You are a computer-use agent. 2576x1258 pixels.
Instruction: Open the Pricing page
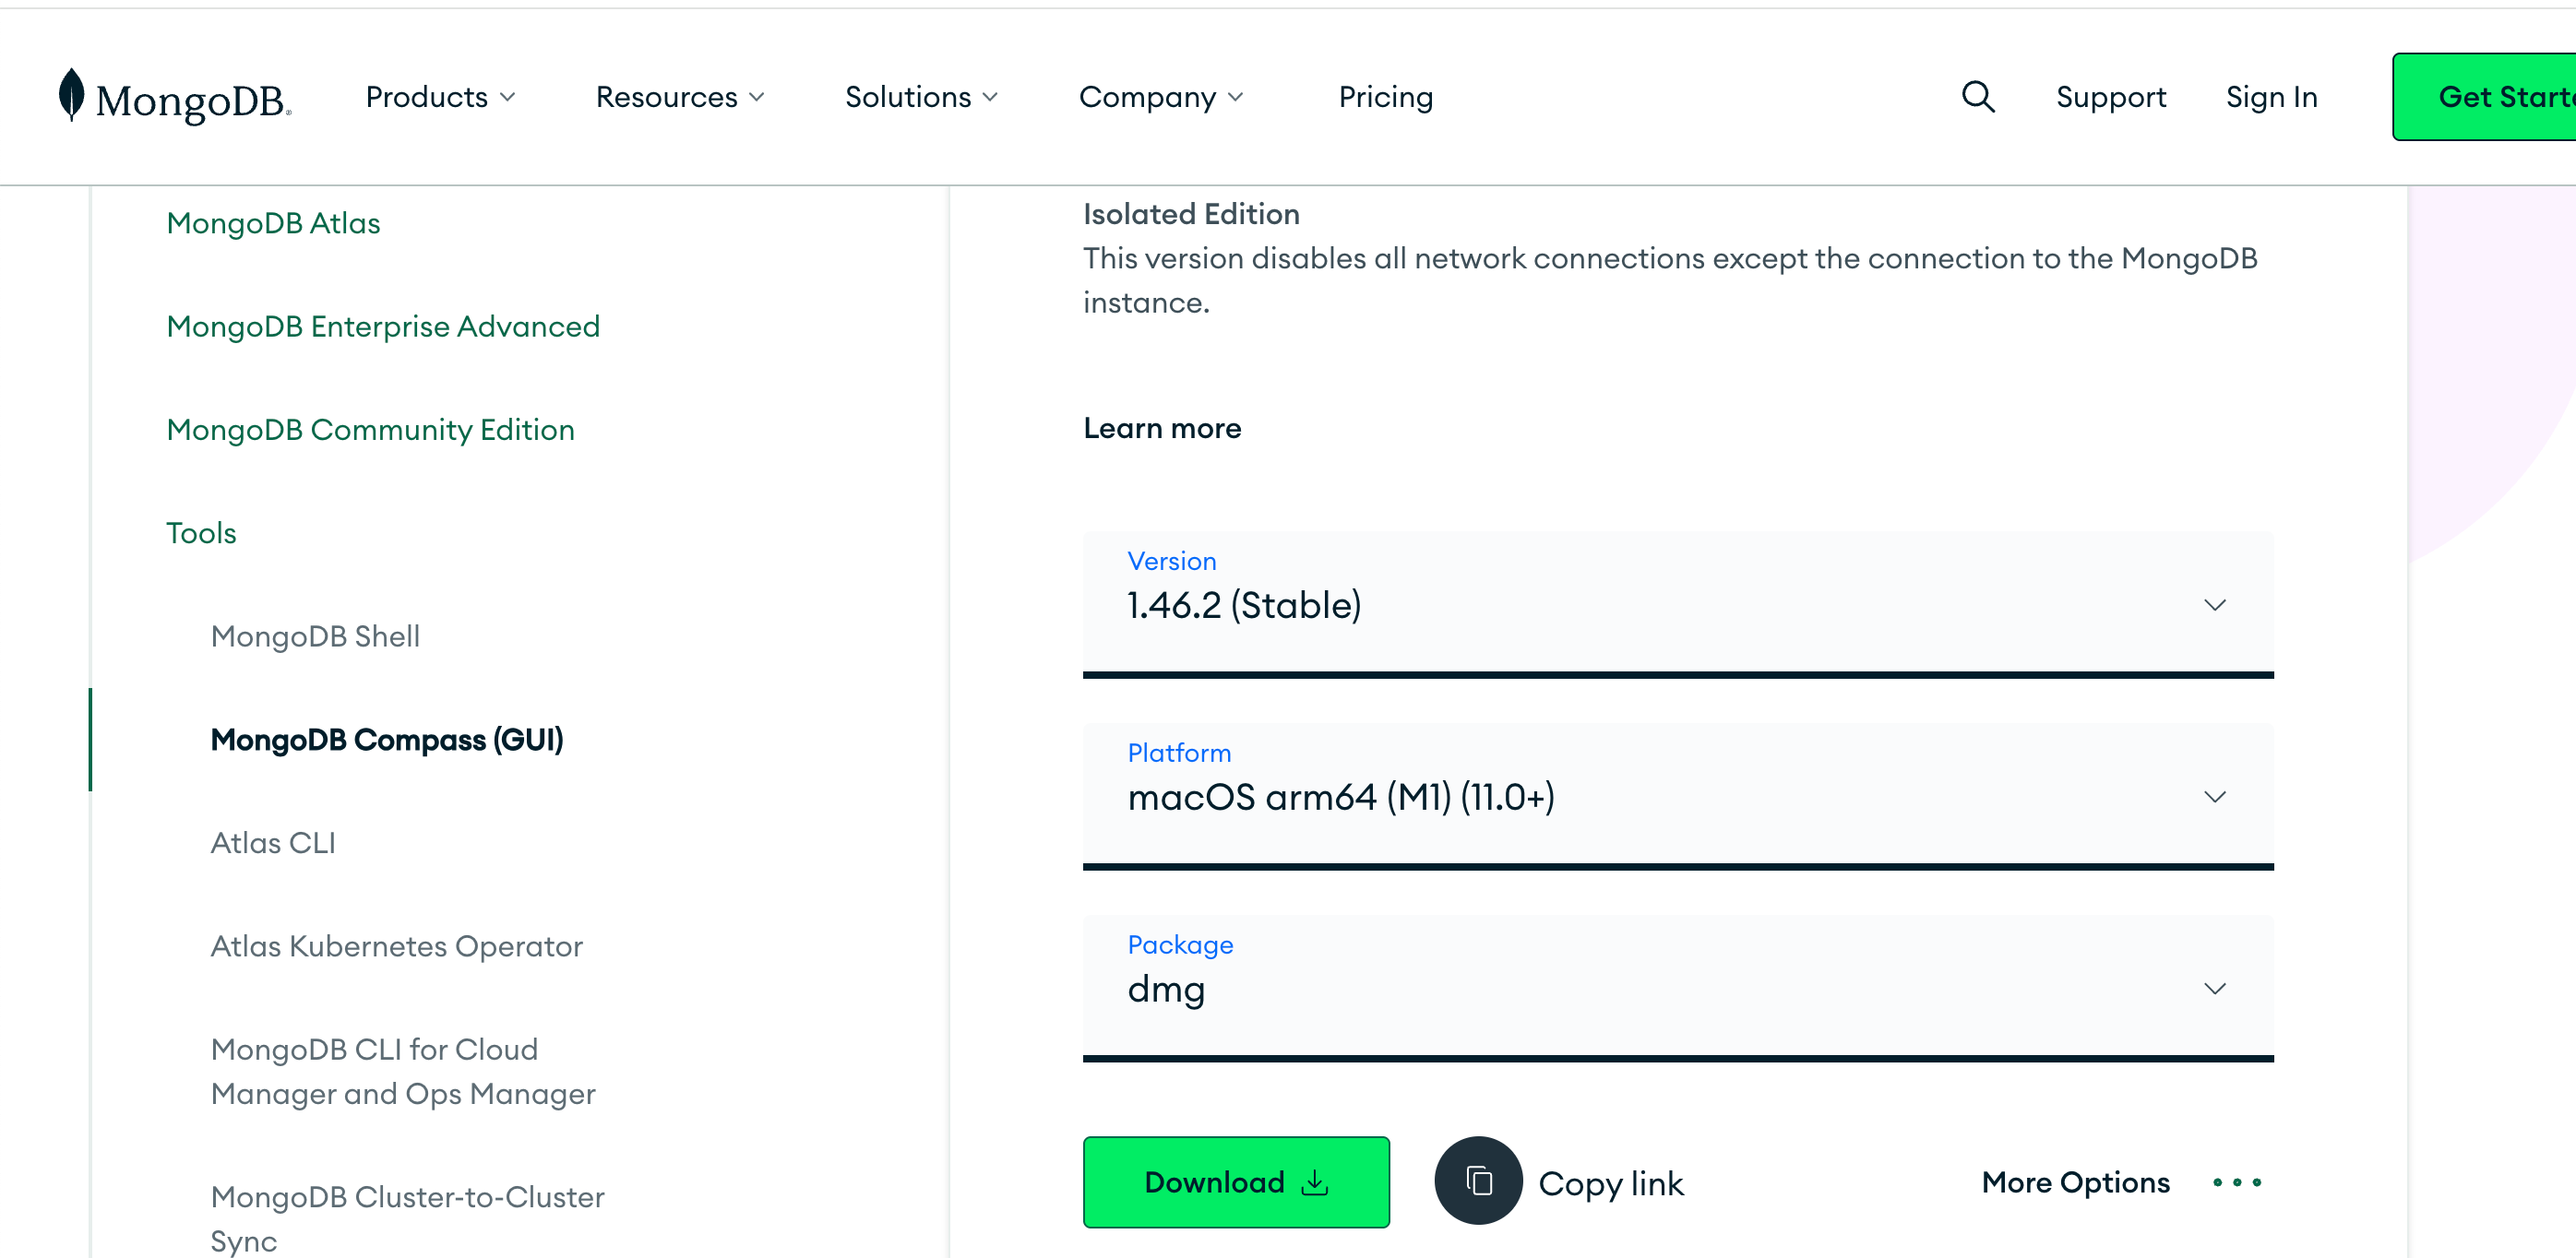click(x=1385, y=97)
